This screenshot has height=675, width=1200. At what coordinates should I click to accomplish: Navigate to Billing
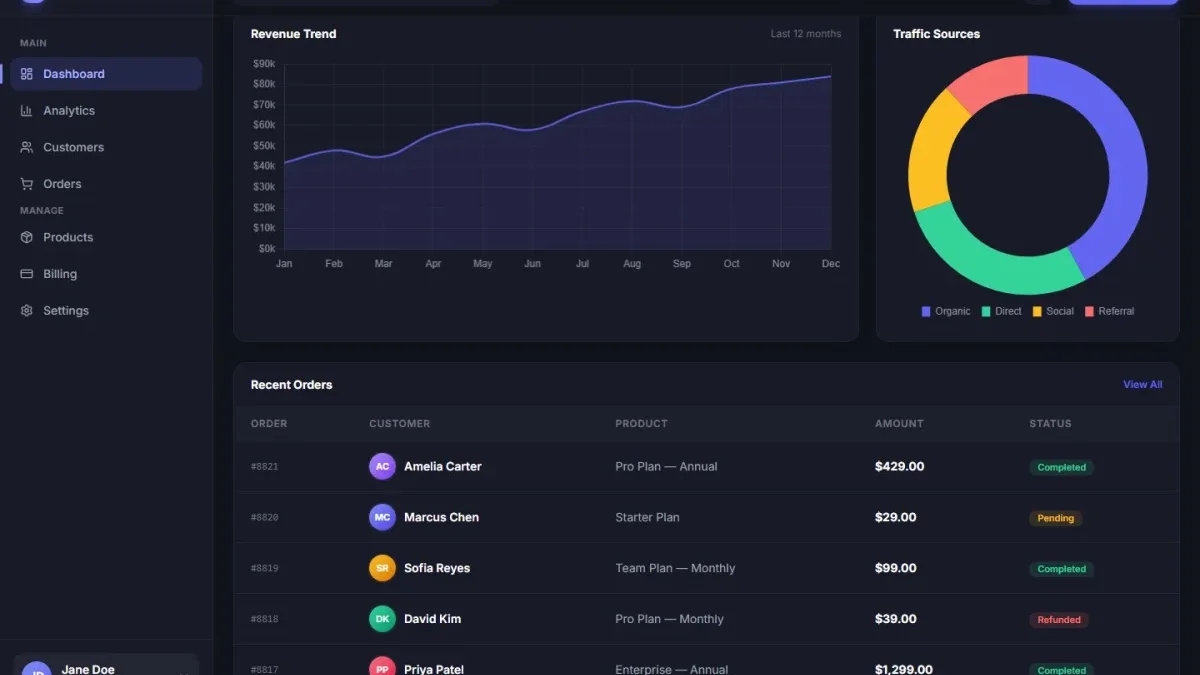[106, 274]
